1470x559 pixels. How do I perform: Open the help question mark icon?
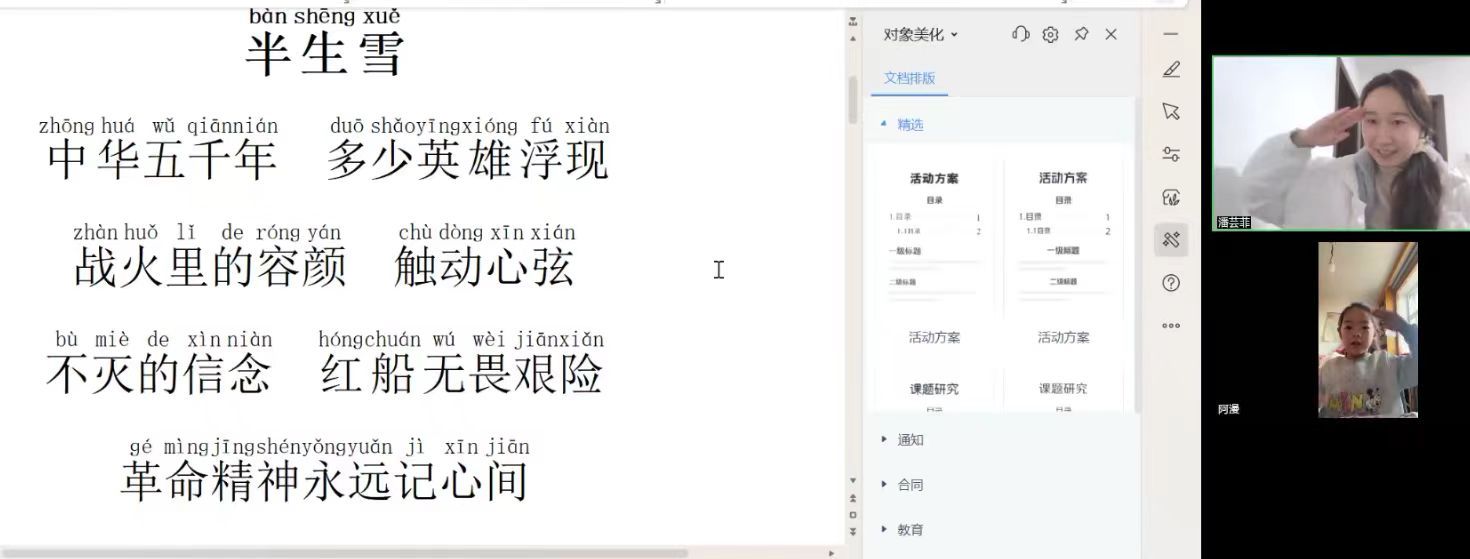point(1171,283)
